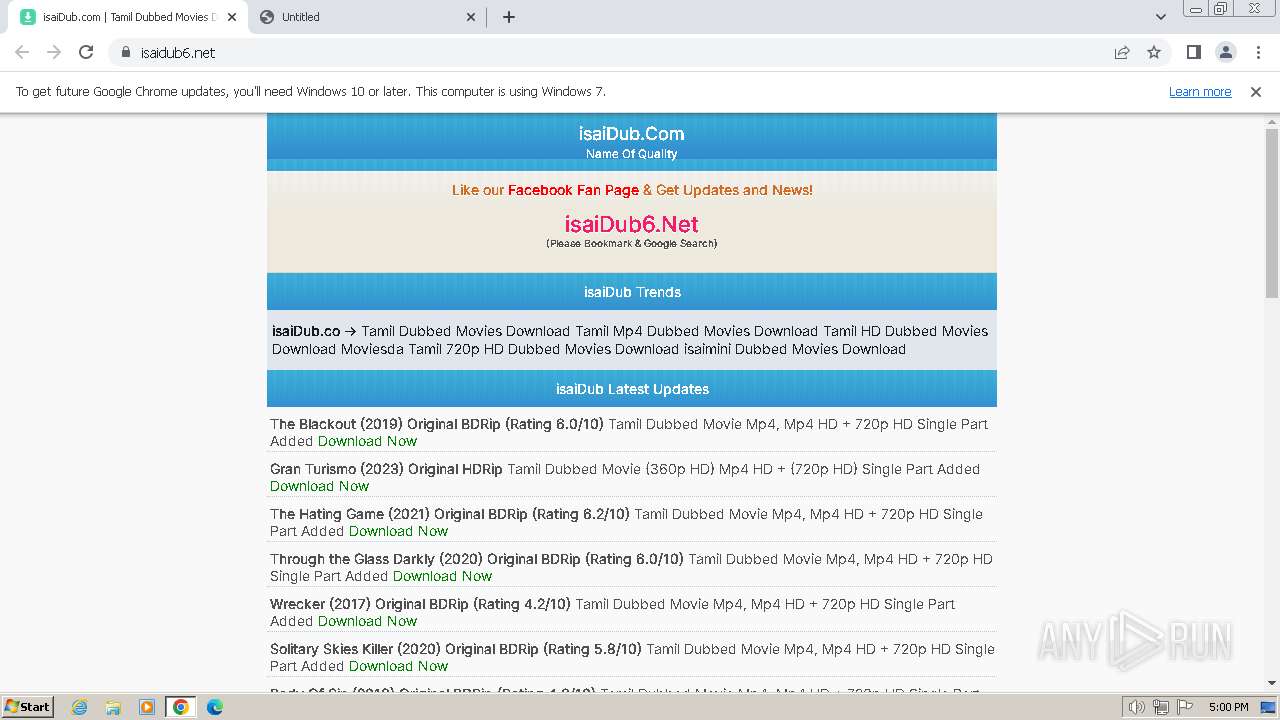Close the Untitled tab

coord(472,17)
